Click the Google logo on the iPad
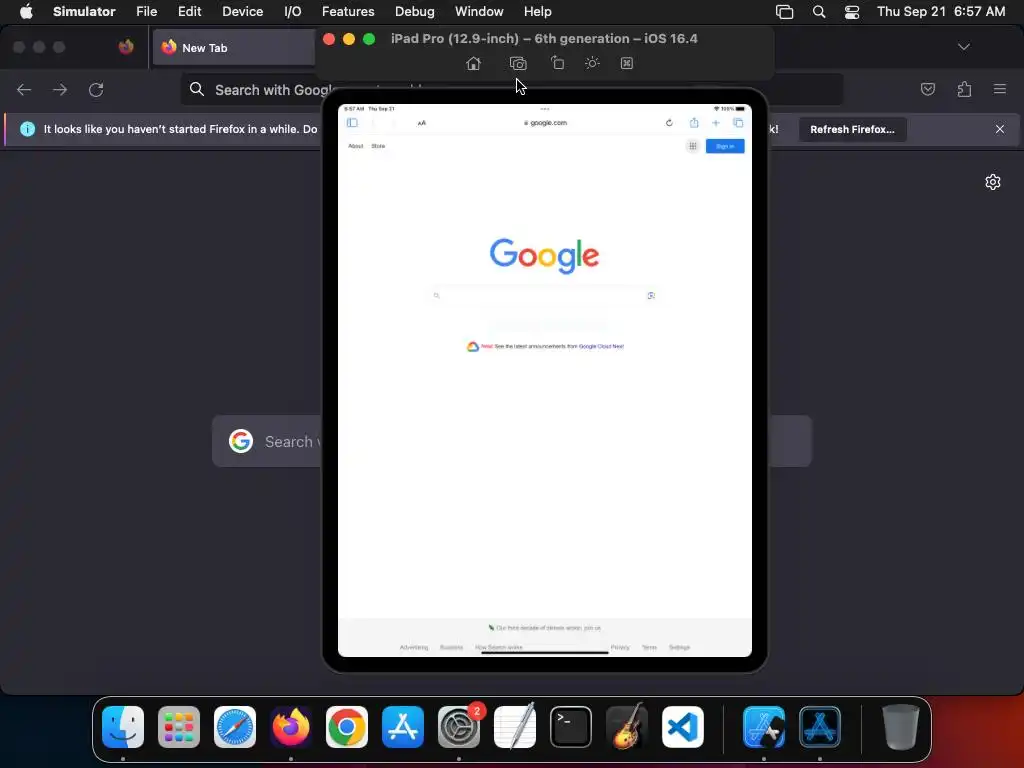1024x768 pixels. coord(544,255)
